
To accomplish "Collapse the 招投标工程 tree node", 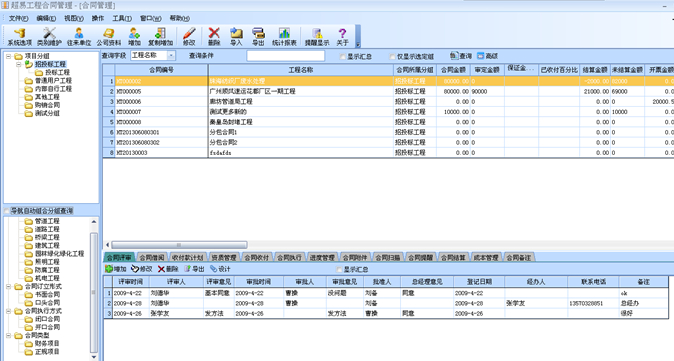I will pyautogui.click(x=18, y=64).
